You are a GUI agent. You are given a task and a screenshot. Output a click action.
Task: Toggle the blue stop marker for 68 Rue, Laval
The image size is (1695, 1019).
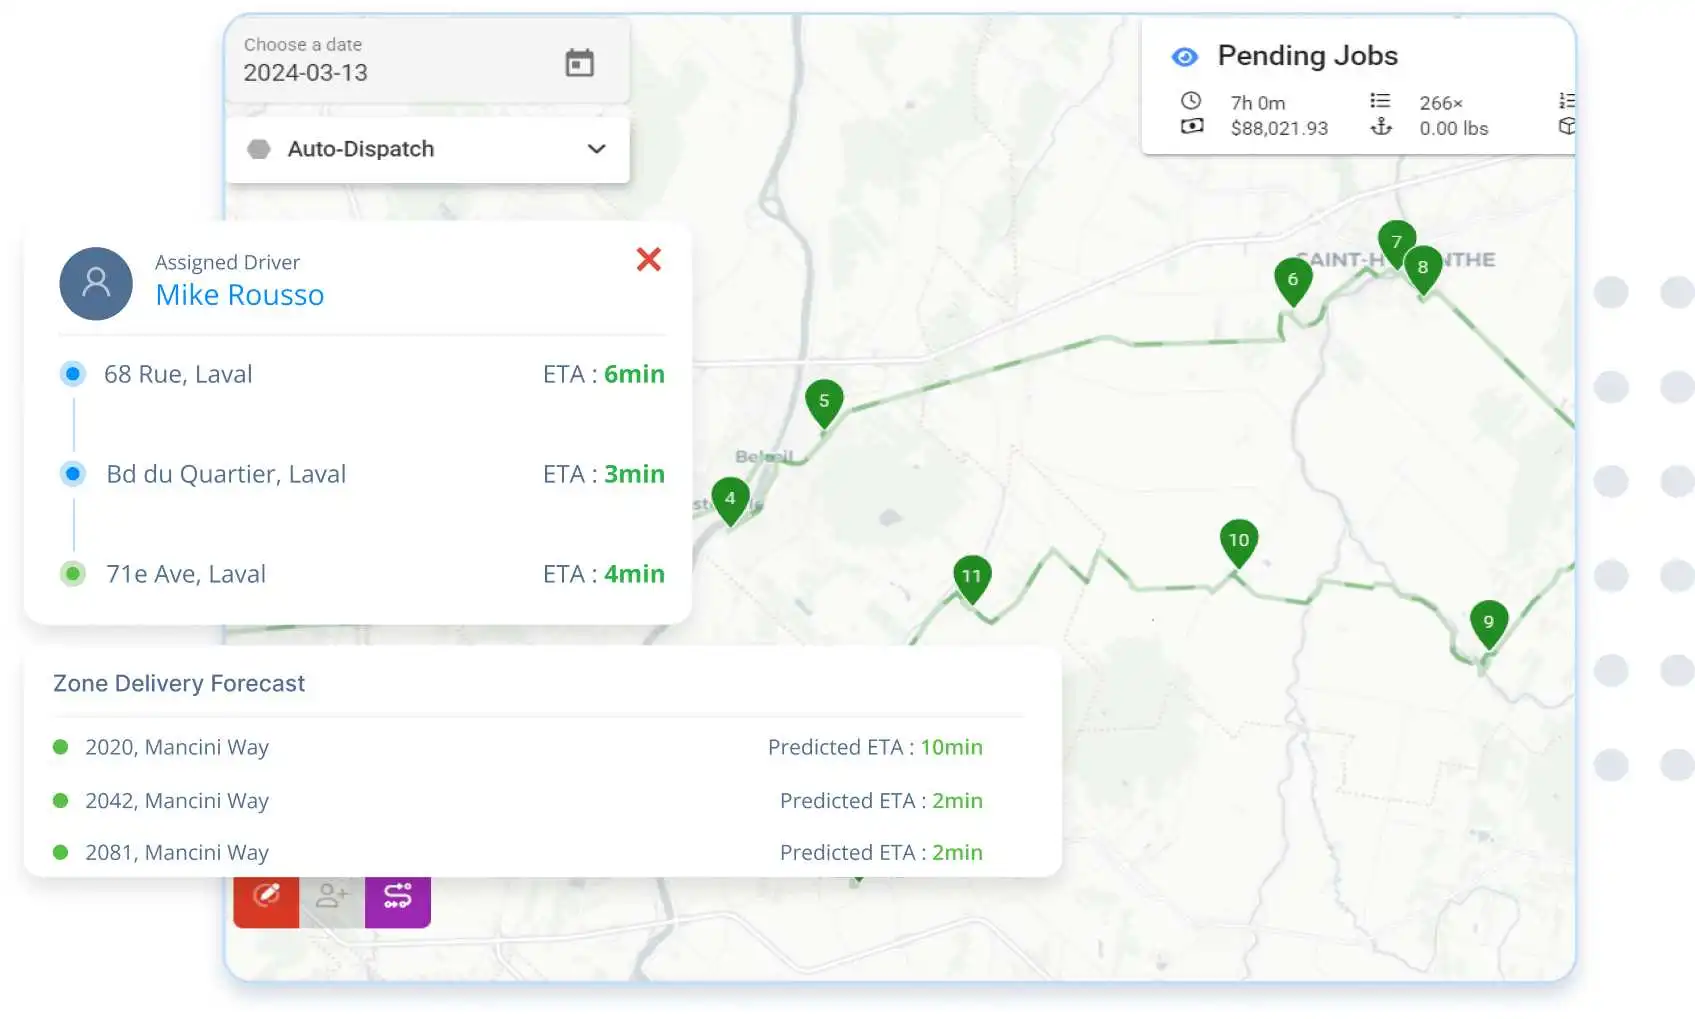[x=72, y=373]
